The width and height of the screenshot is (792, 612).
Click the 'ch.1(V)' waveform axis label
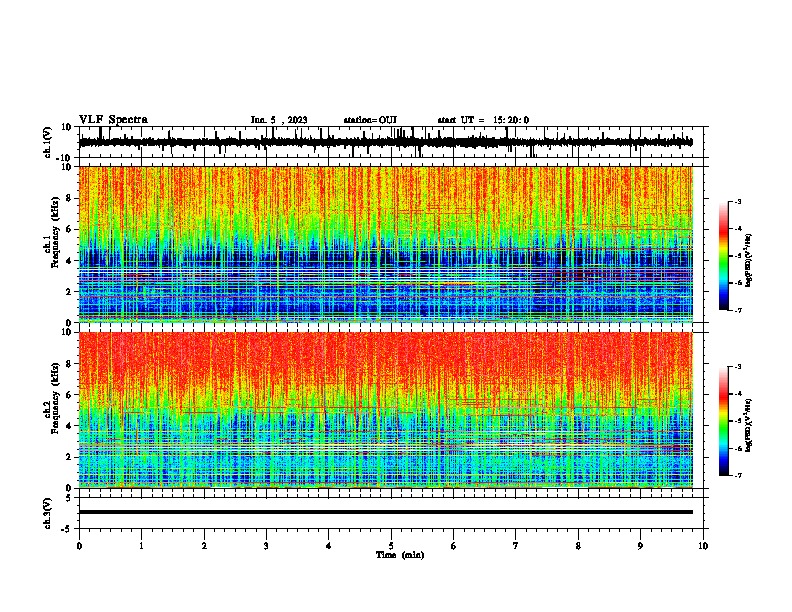coord(48,142)
